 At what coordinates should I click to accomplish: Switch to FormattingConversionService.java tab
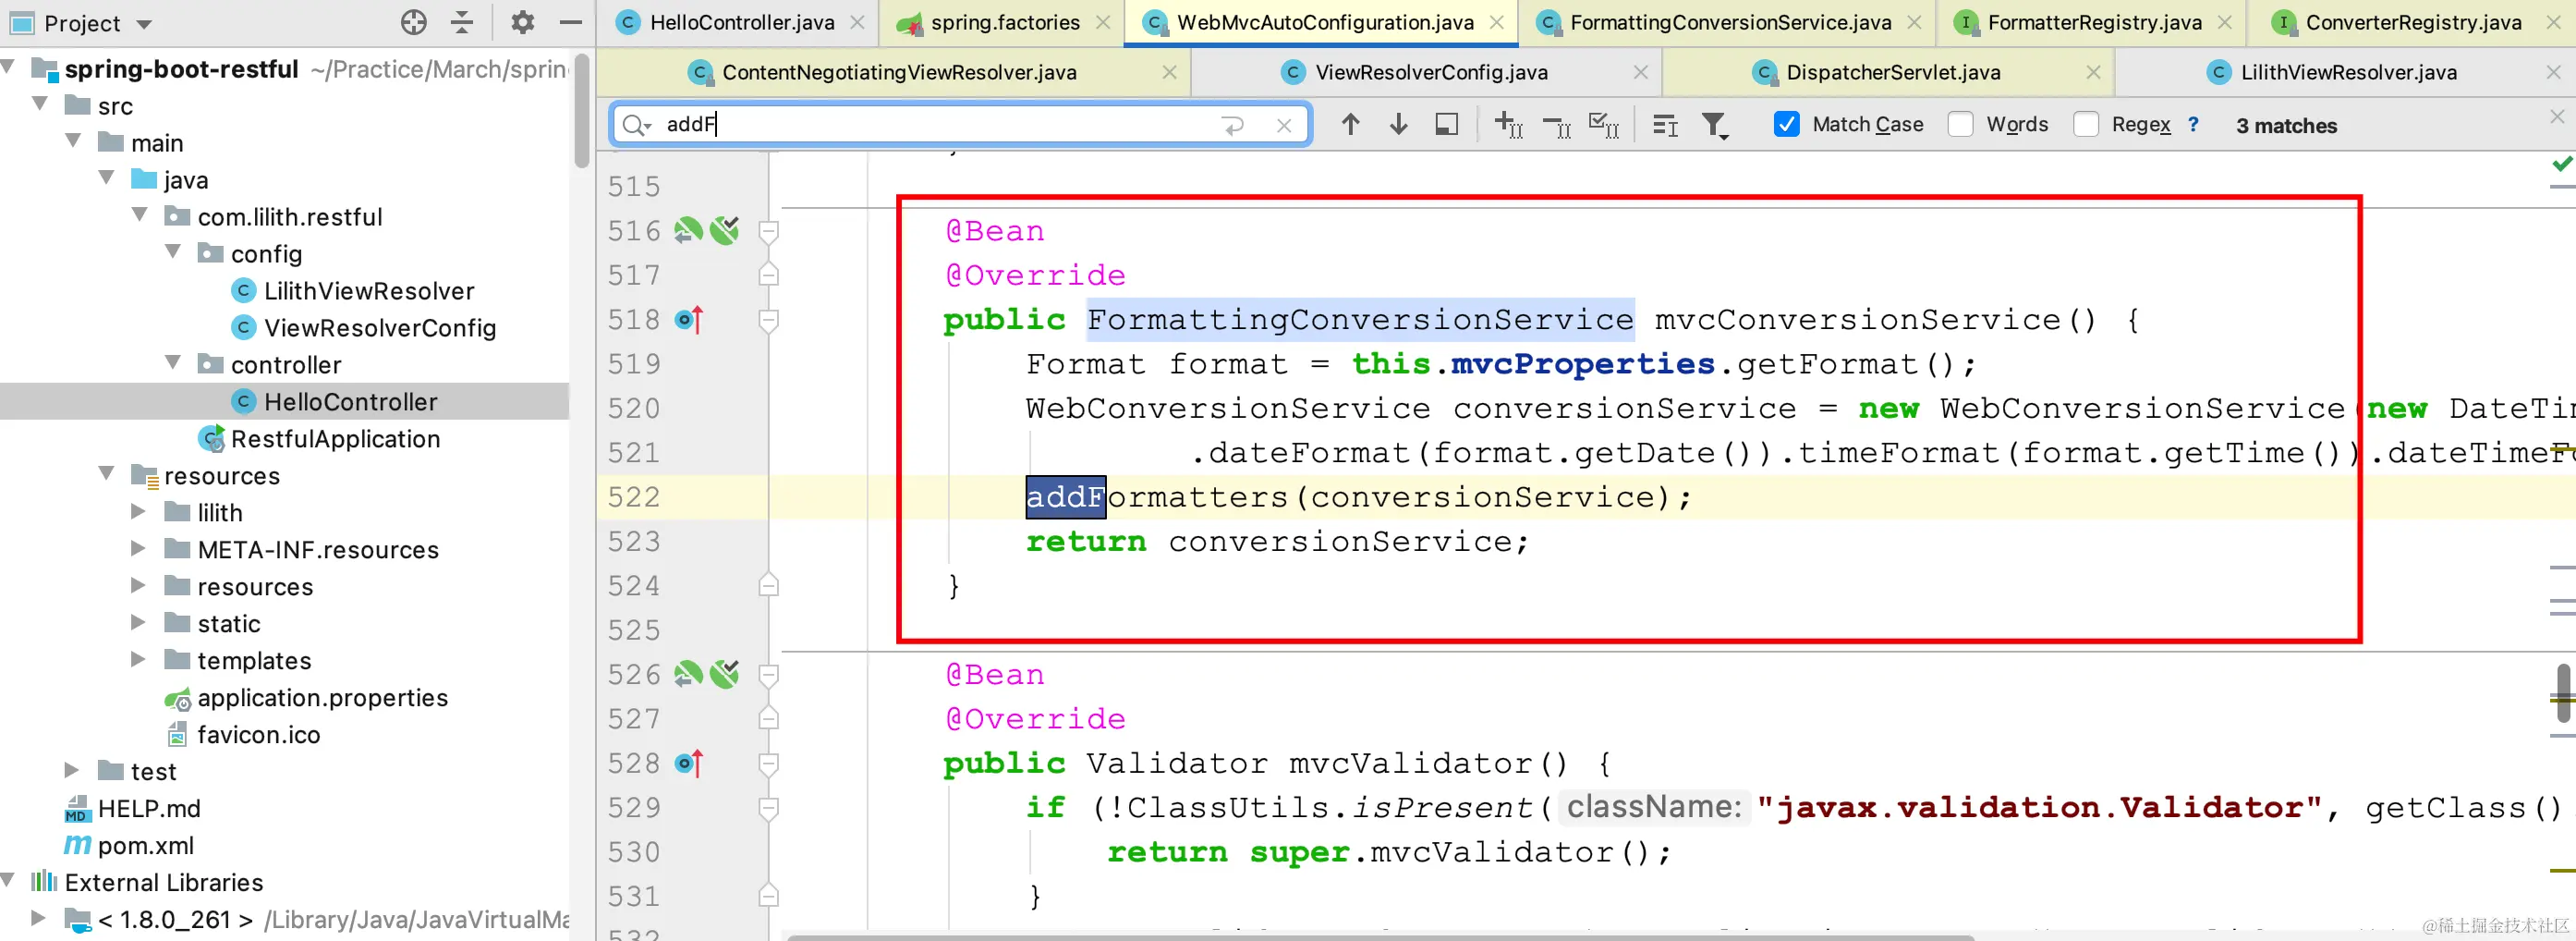pos(1730,22)
